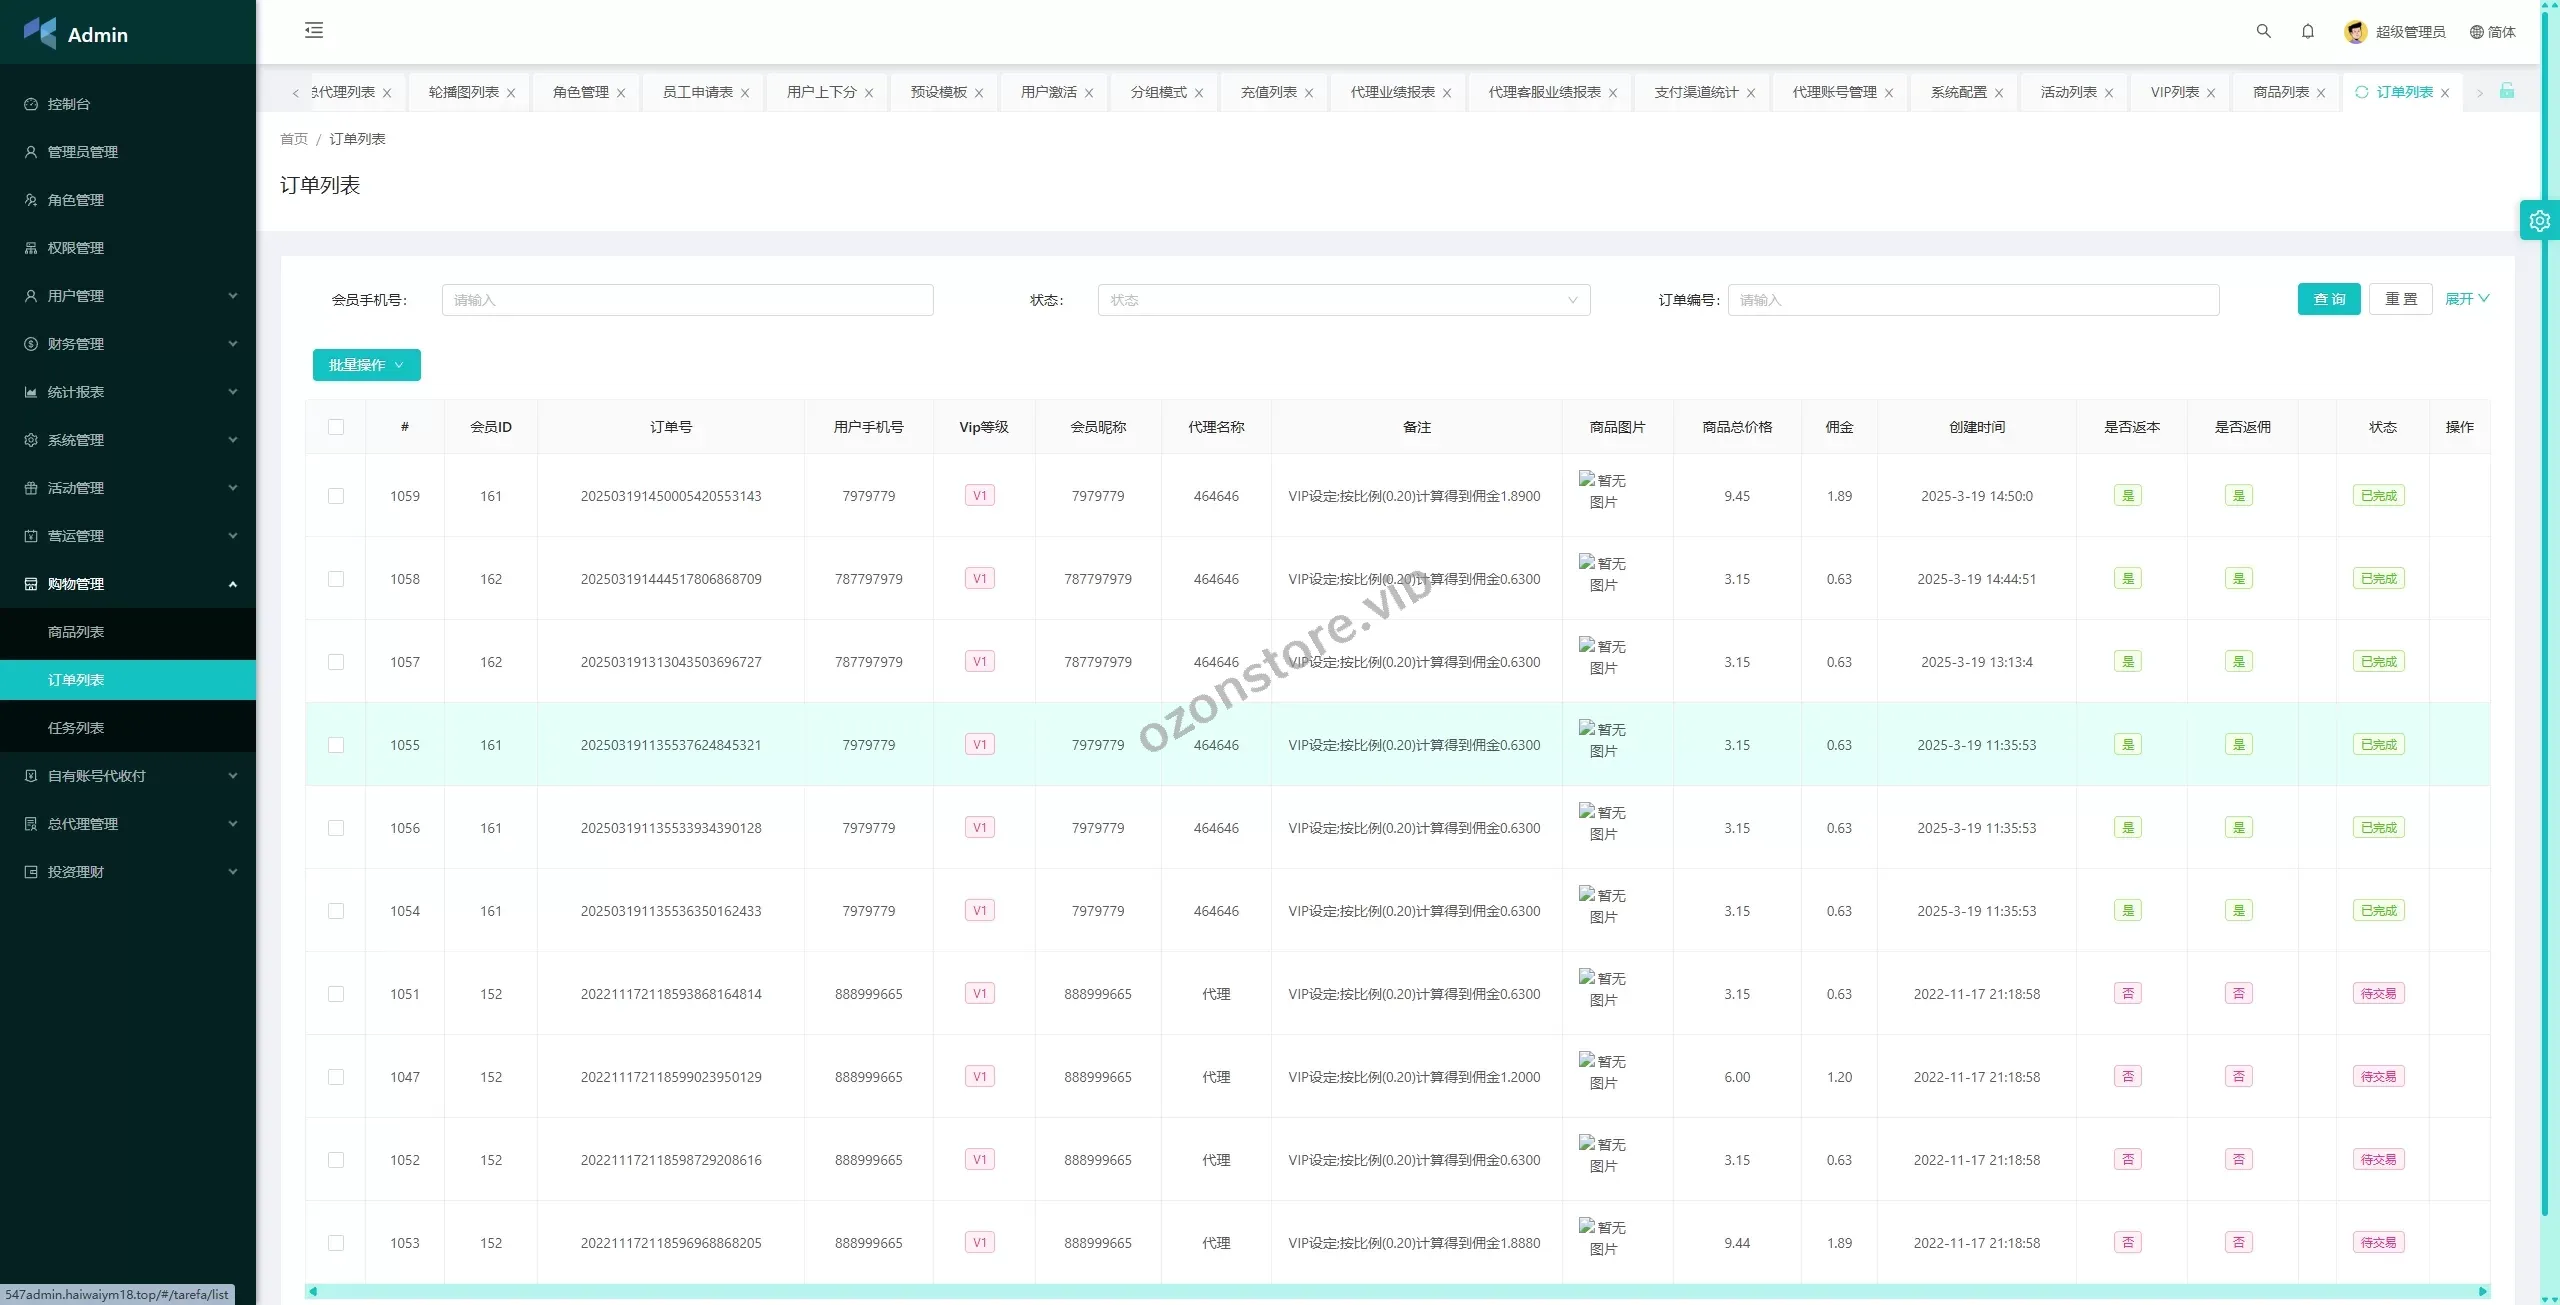Viewport: 2560px width, 1305px height.
Task: Open search with the magnifier icon
Action: [x=2263, y=31]
